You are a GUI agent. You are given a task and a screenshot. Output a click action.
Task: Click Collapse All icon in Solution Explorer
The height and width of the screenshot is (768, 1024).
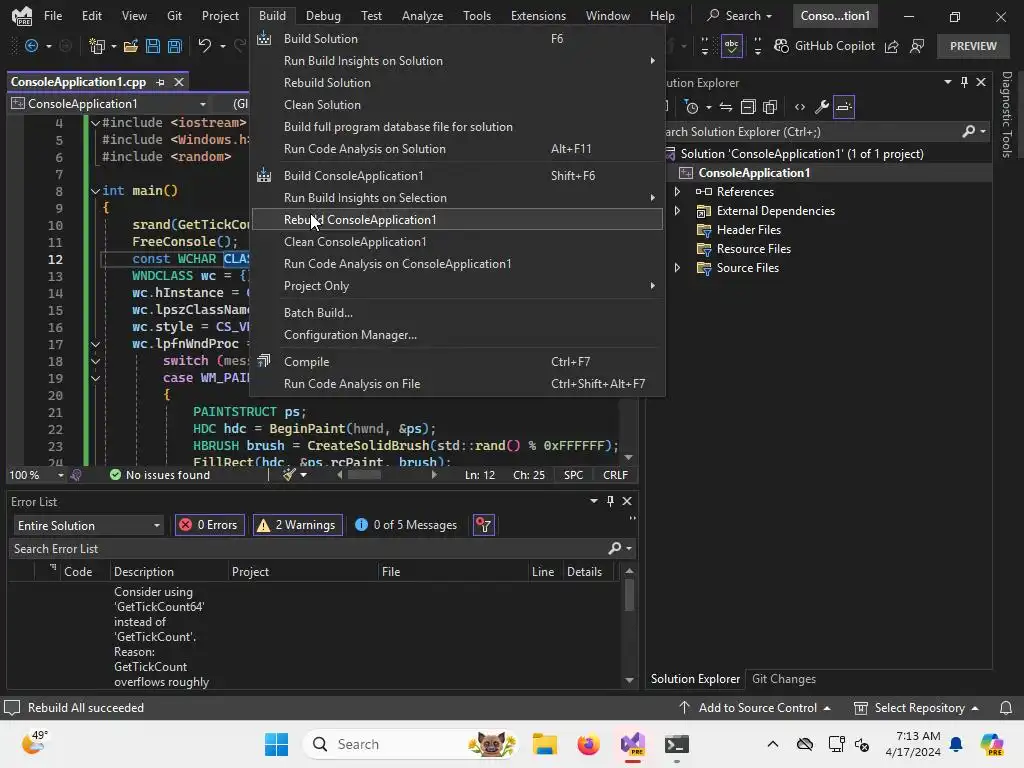[x=748, y=106]
